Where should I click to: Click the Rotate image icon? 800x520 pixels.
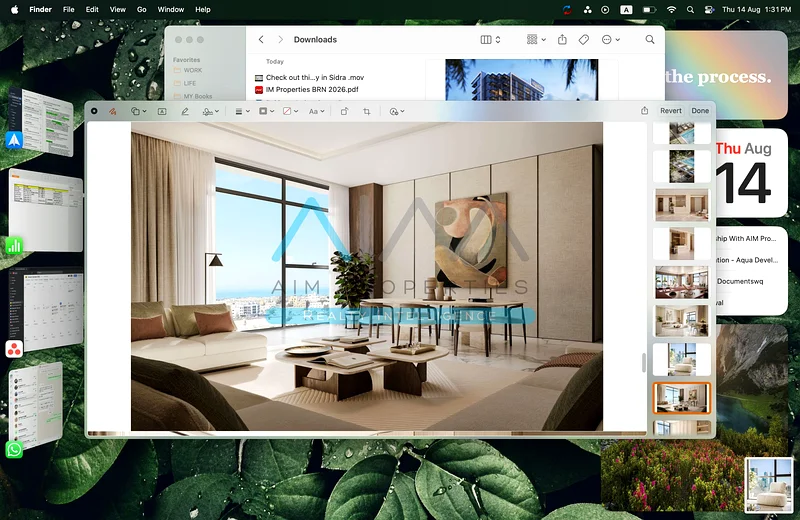[x=344, y=111]
